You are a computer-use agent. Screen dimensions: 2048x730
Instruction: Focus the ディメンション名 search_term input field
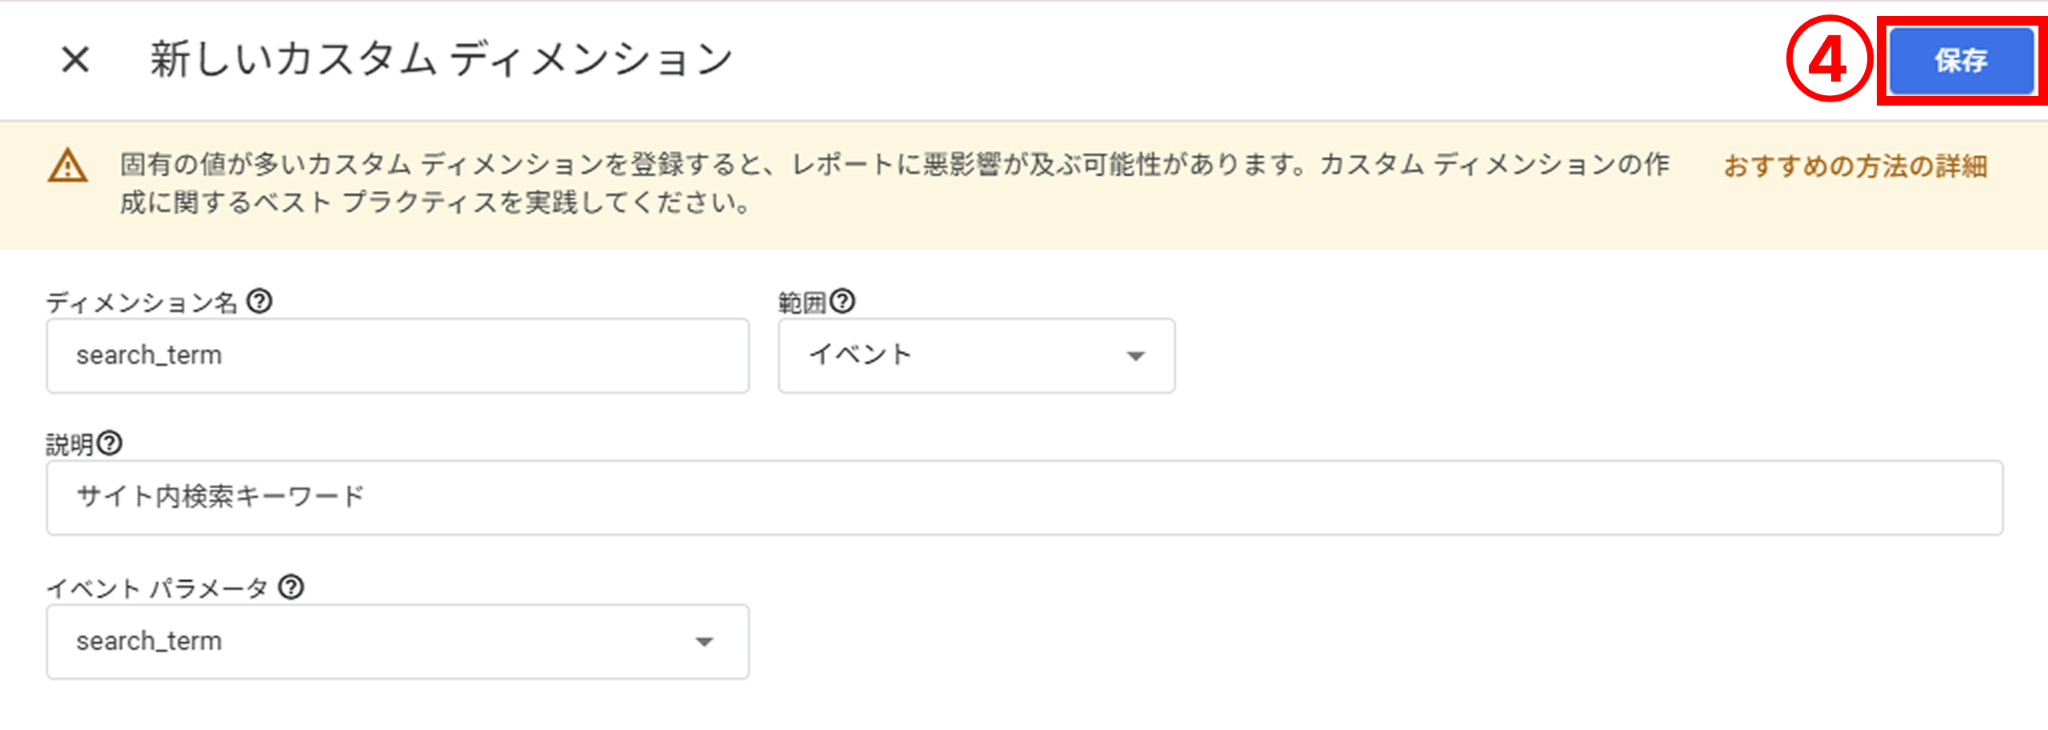[398, 356]
